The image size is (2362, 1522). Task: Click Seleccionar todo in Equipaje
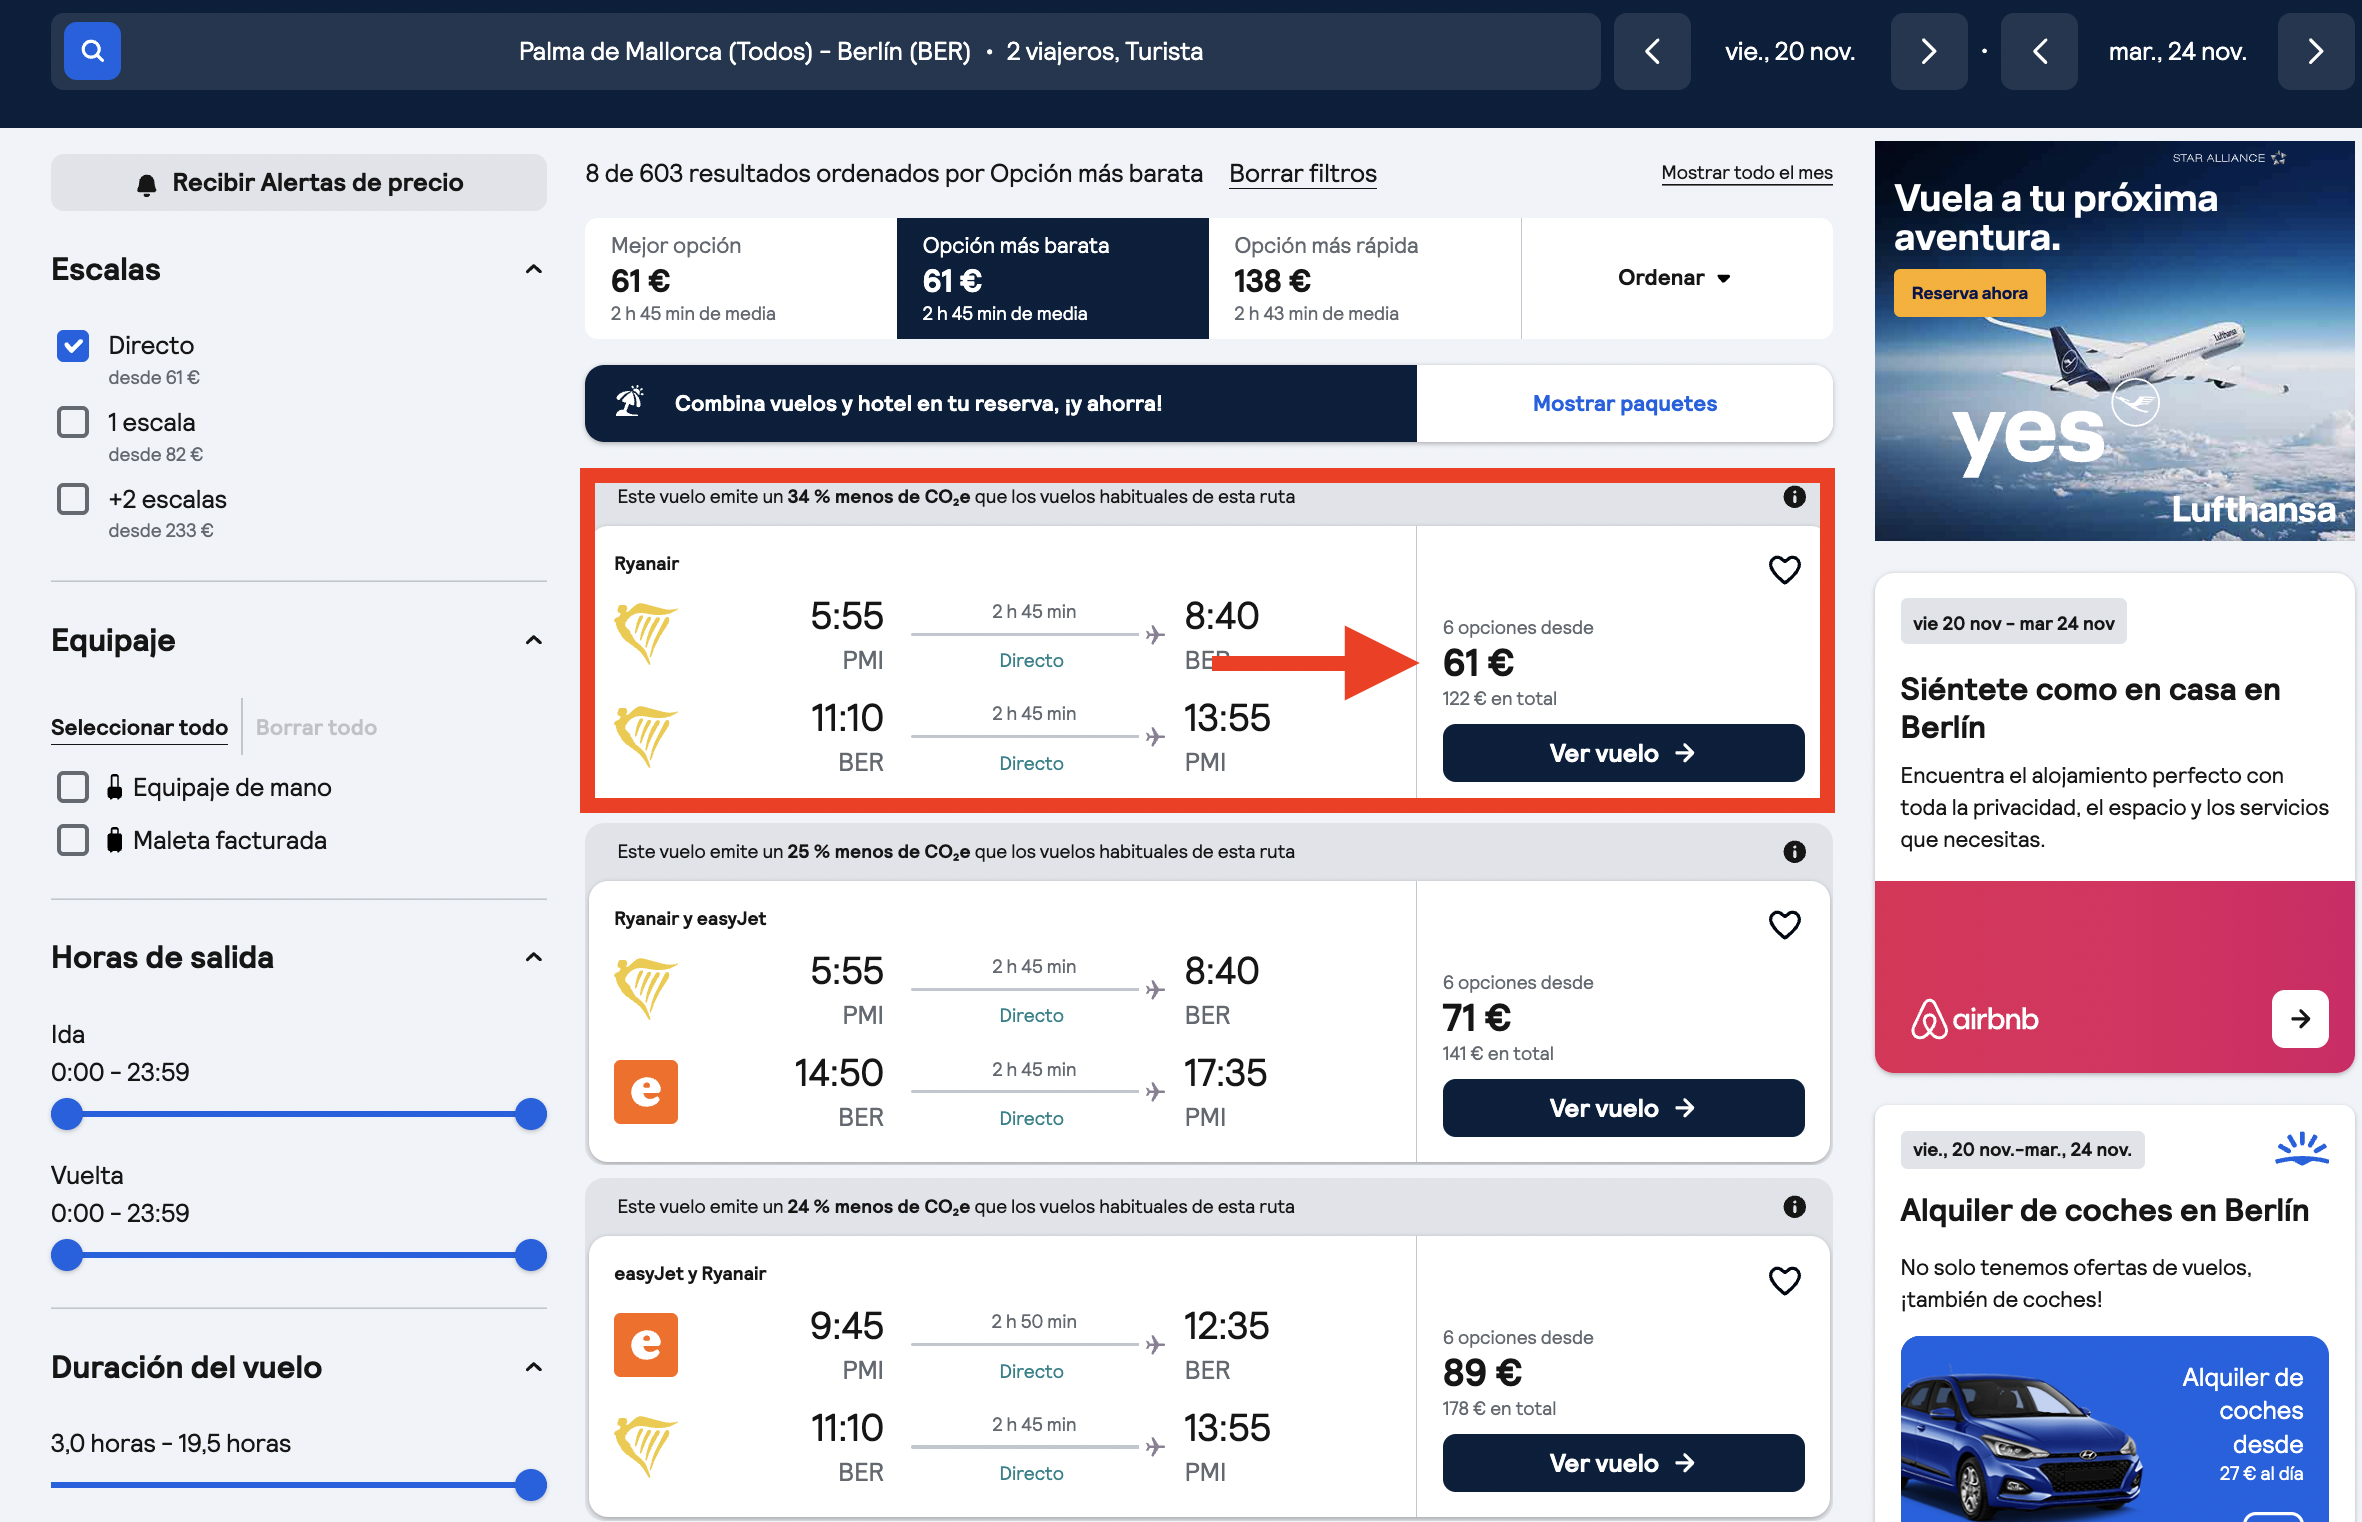point(140,728)
